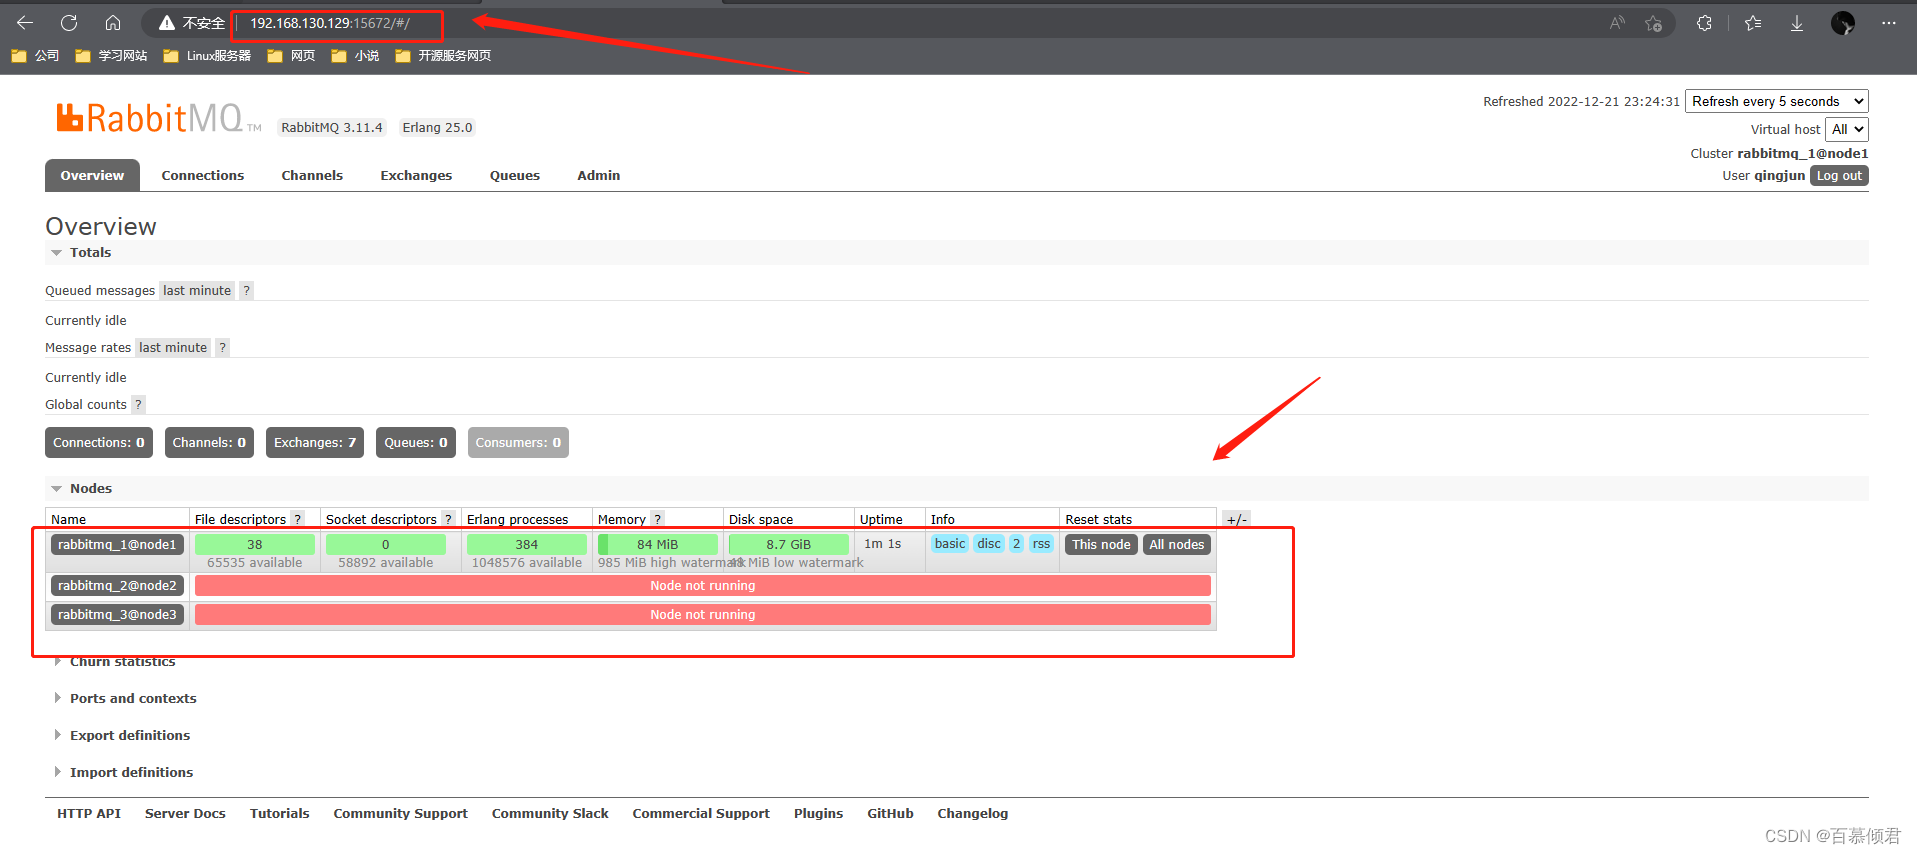Add this page to favorites with the star icon
The image size is (1917, 854).
pyautogui.click(x=1653, y=23)
